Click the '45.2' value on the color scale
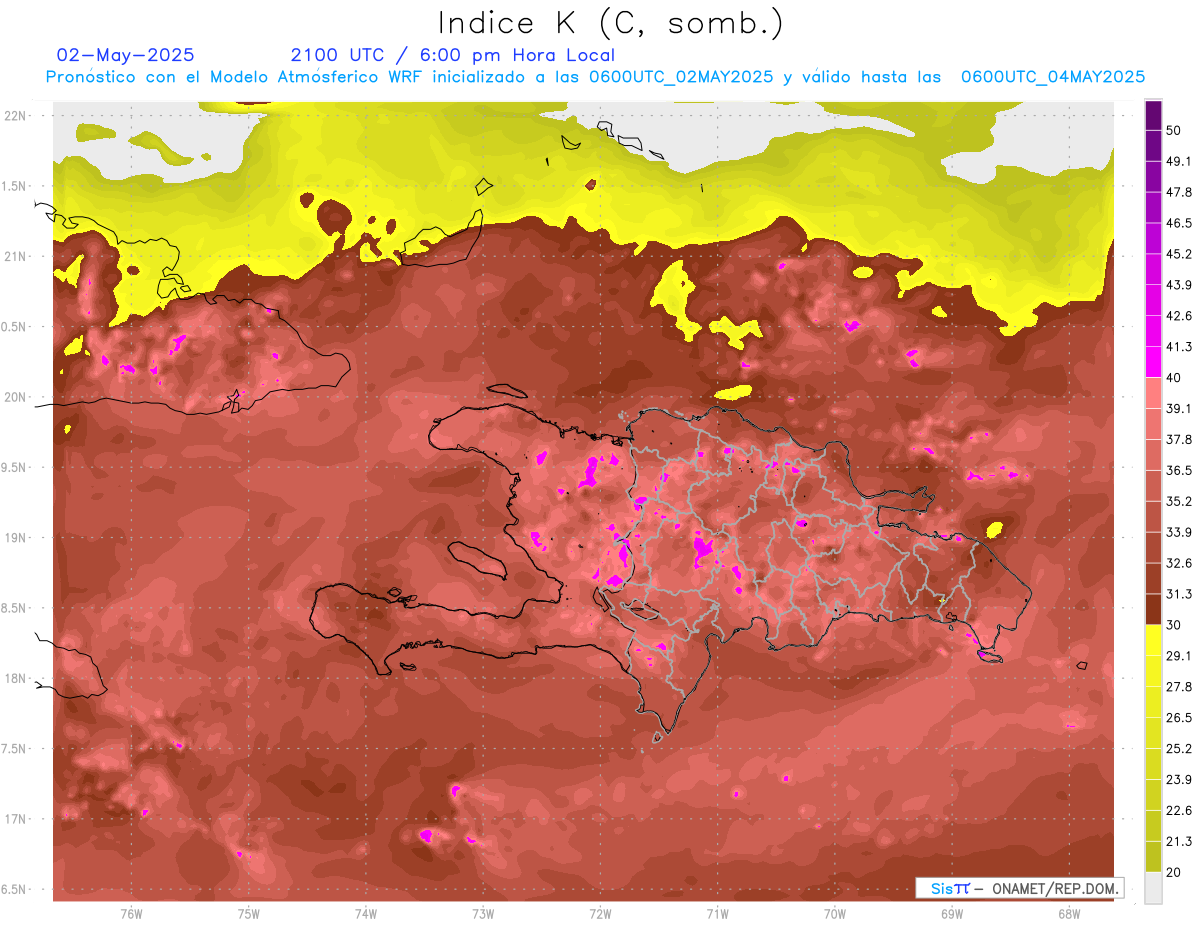Screen dimensions: 1200x927 [x=1179, y=254]
